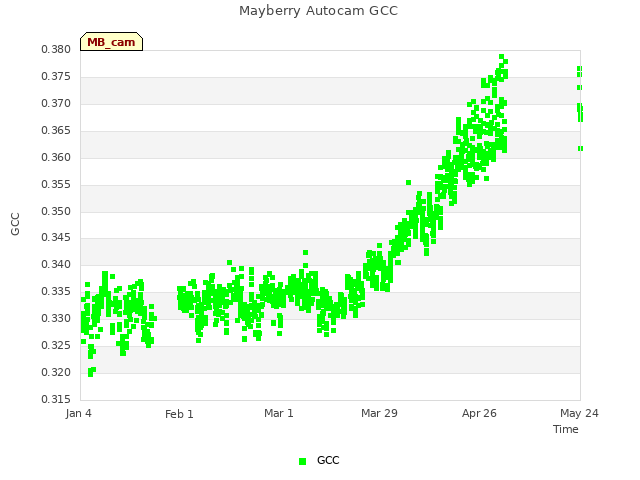Click the Feb 1 x-axis label
This screenshot has width=640, height=480.
click(x=179, y=414)
